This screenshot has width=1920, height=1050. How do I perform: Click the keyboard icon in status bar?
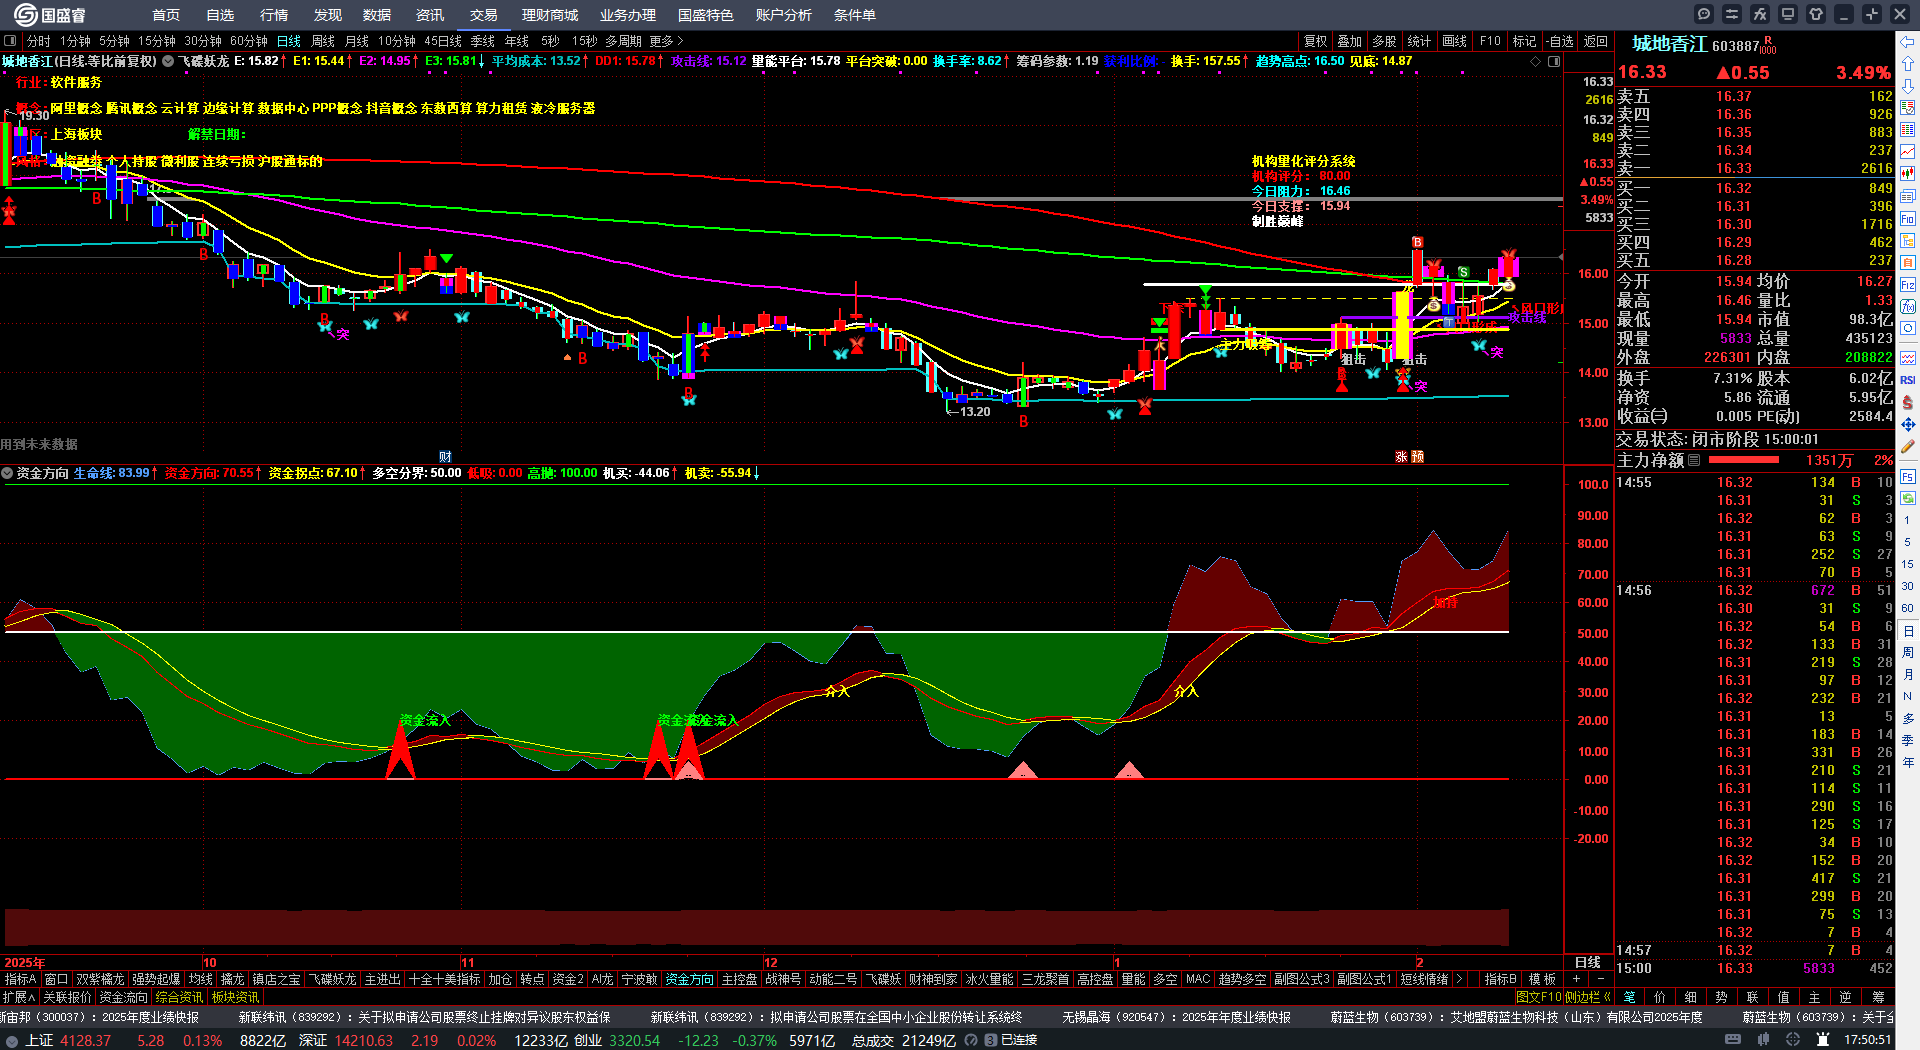(1733, 1040)
